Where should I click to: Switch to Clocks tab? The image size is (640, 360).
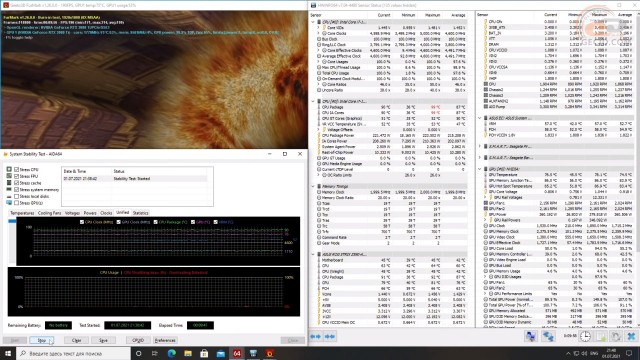pyautogui.click(x=106, y=213)
